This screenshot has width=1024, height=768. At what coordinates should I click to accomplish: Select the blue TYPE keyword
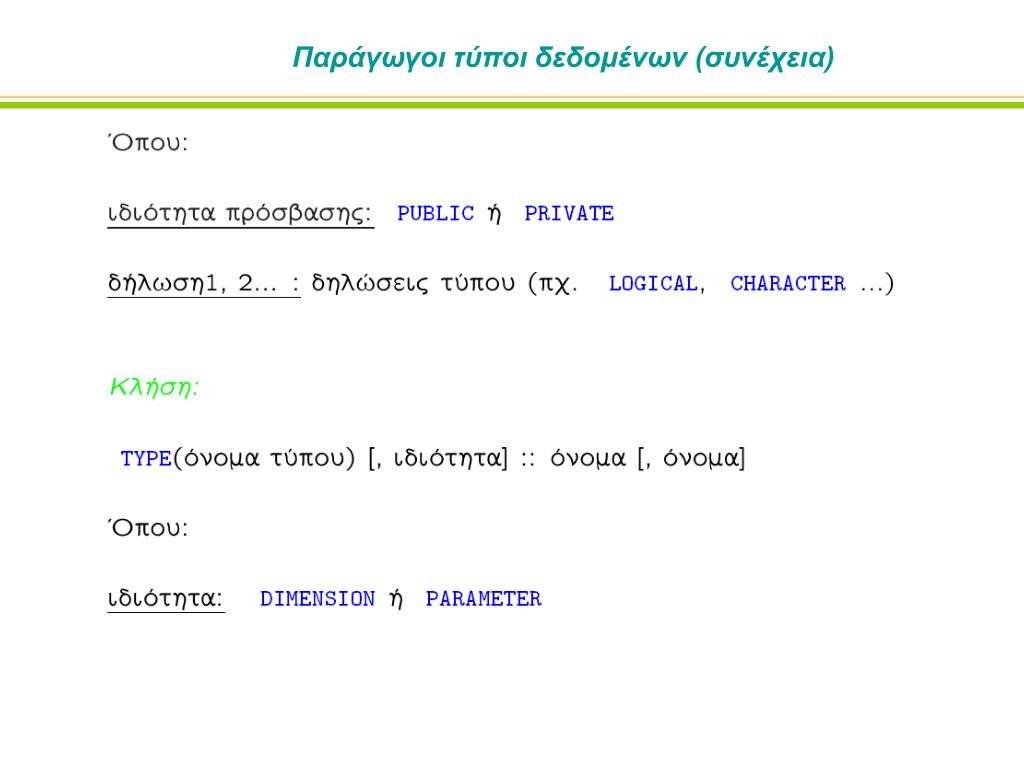pyautogui.click(x=146, y=458)
